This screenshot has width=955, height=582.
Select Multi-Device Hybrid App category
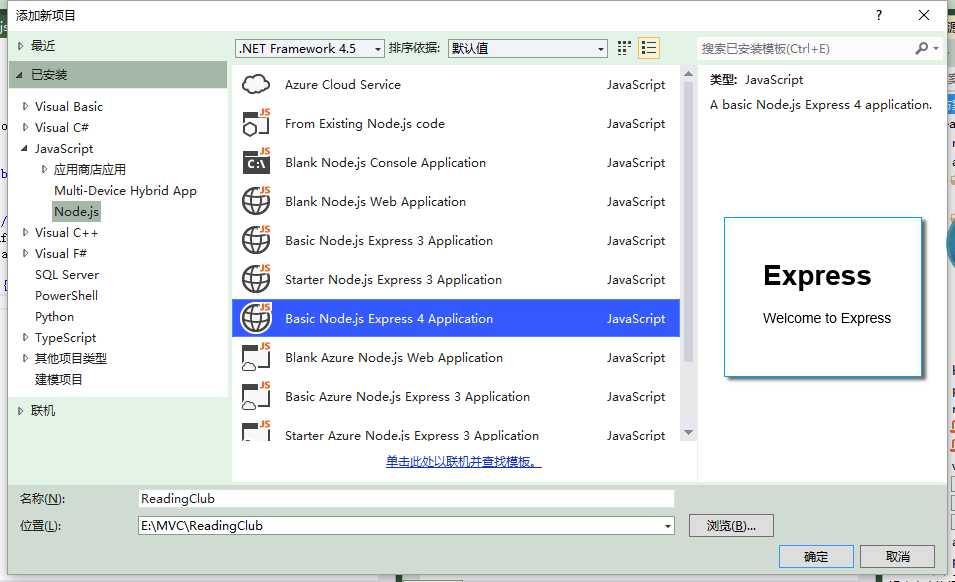pos(125,191)
